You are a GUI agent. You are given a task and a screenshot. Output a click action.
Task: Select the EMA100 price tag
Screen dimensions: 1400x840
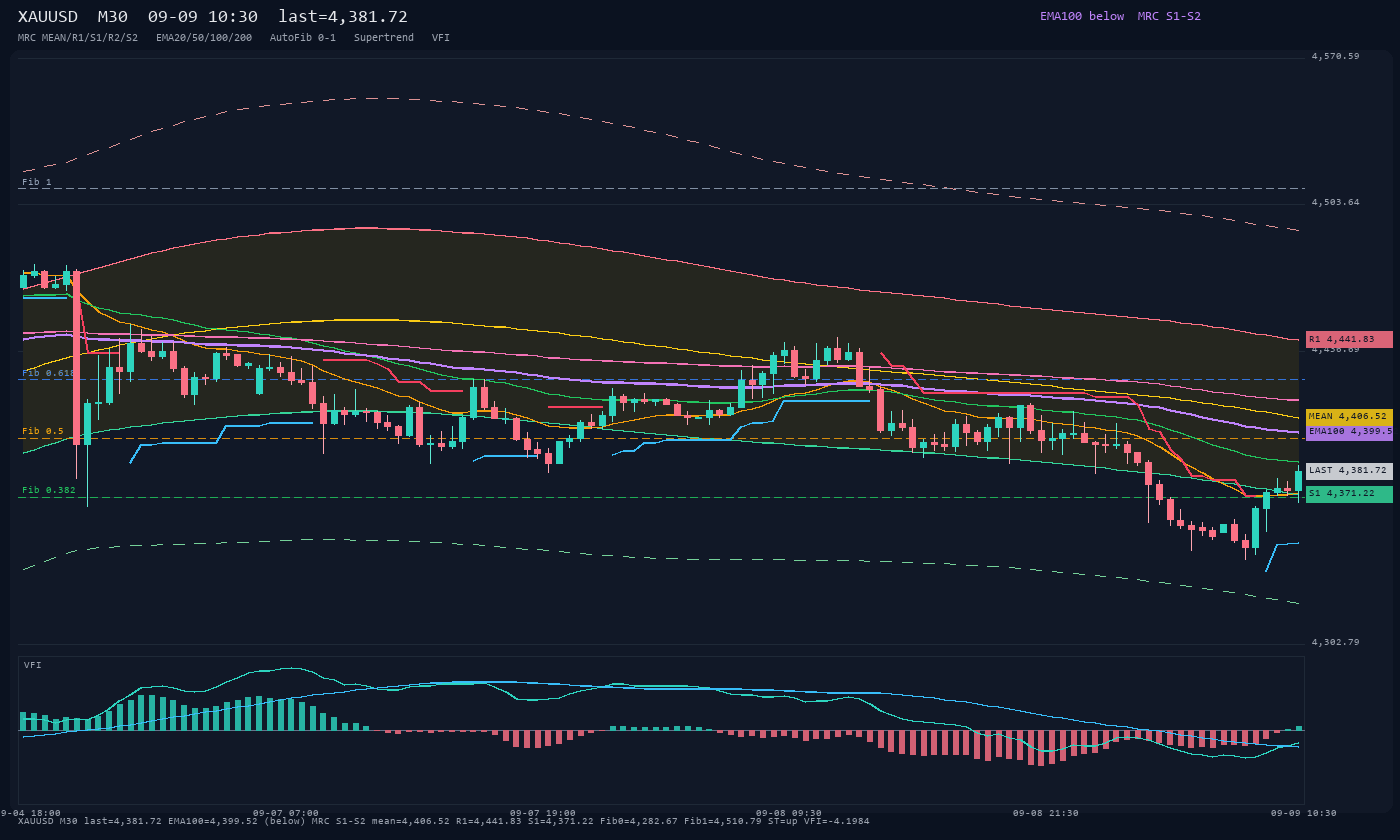coord(1349,432)
